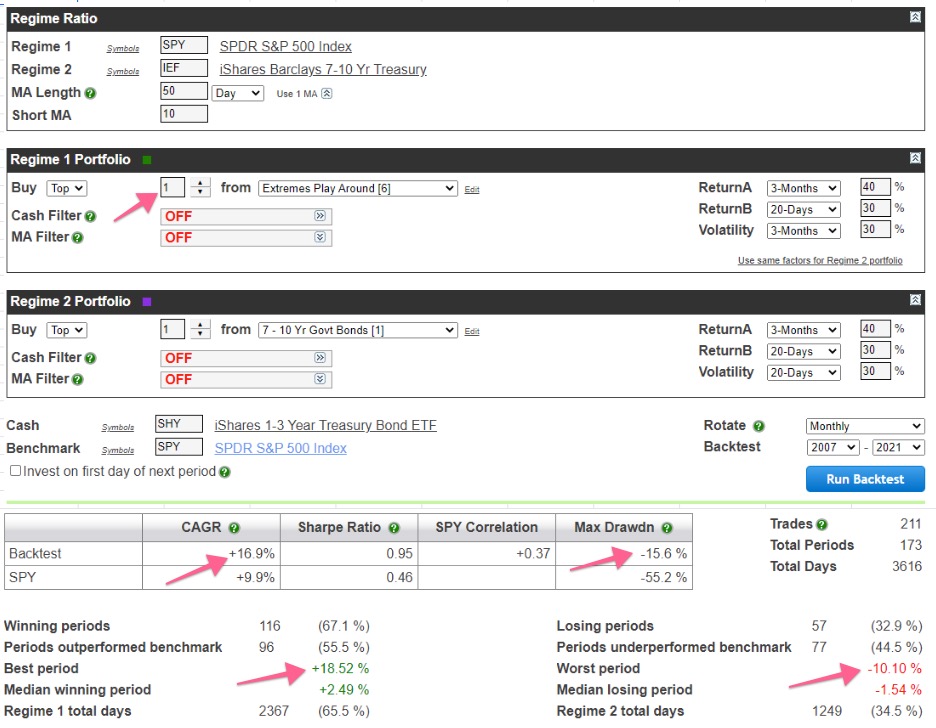Toggle Regime 1 Cash Filter OFF bar
Screen dimensions: 936x728
point(246,216)
